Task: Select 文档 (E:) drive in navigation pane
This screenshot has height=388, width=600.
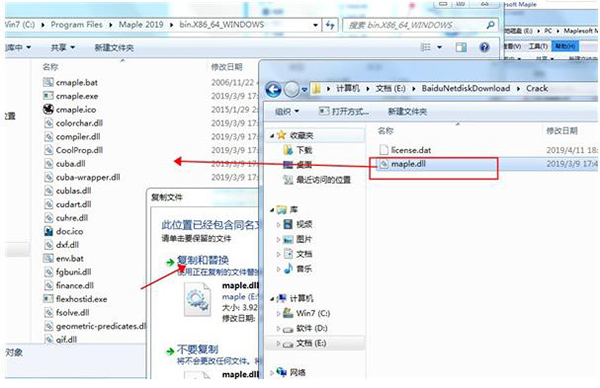Action: (311, 343)
